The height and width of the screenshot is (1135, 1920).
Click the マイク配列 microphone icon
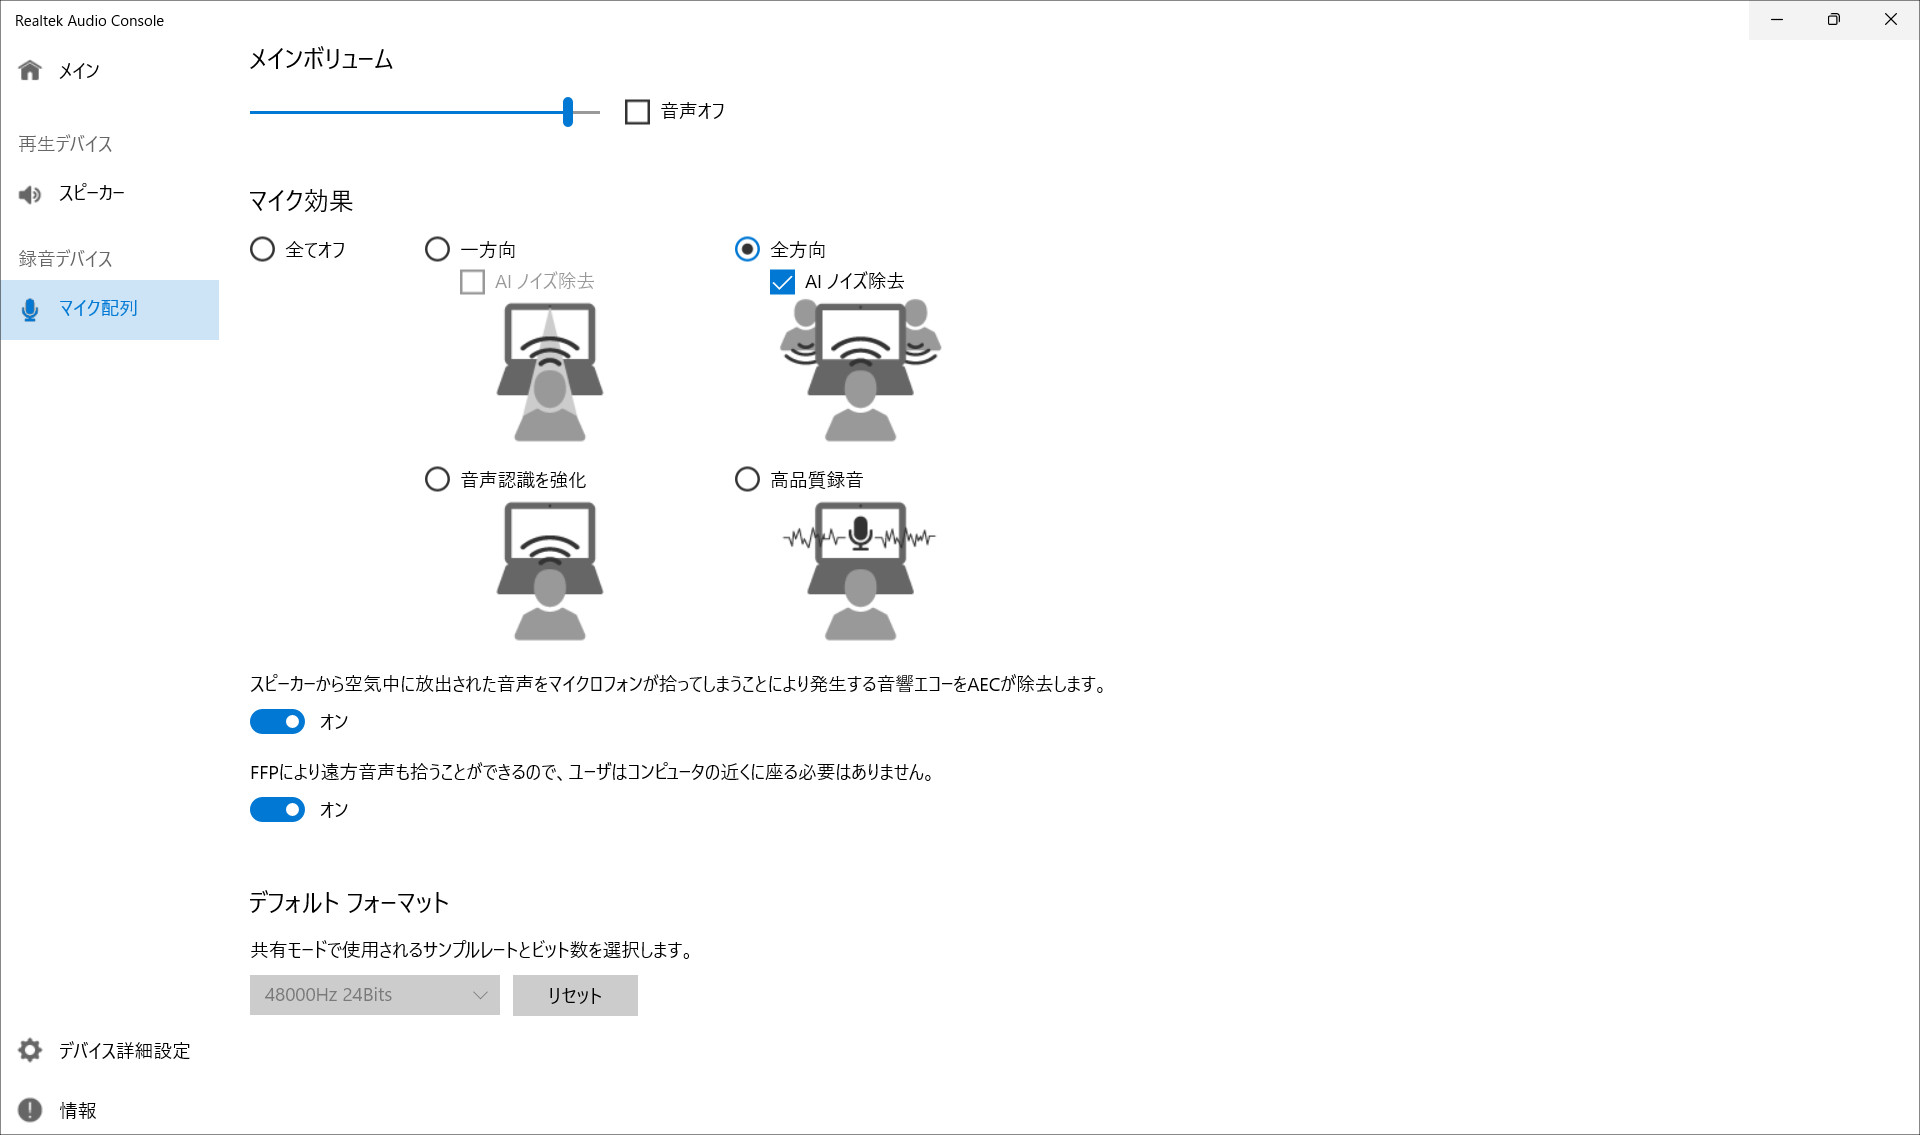tap(30, 309)
